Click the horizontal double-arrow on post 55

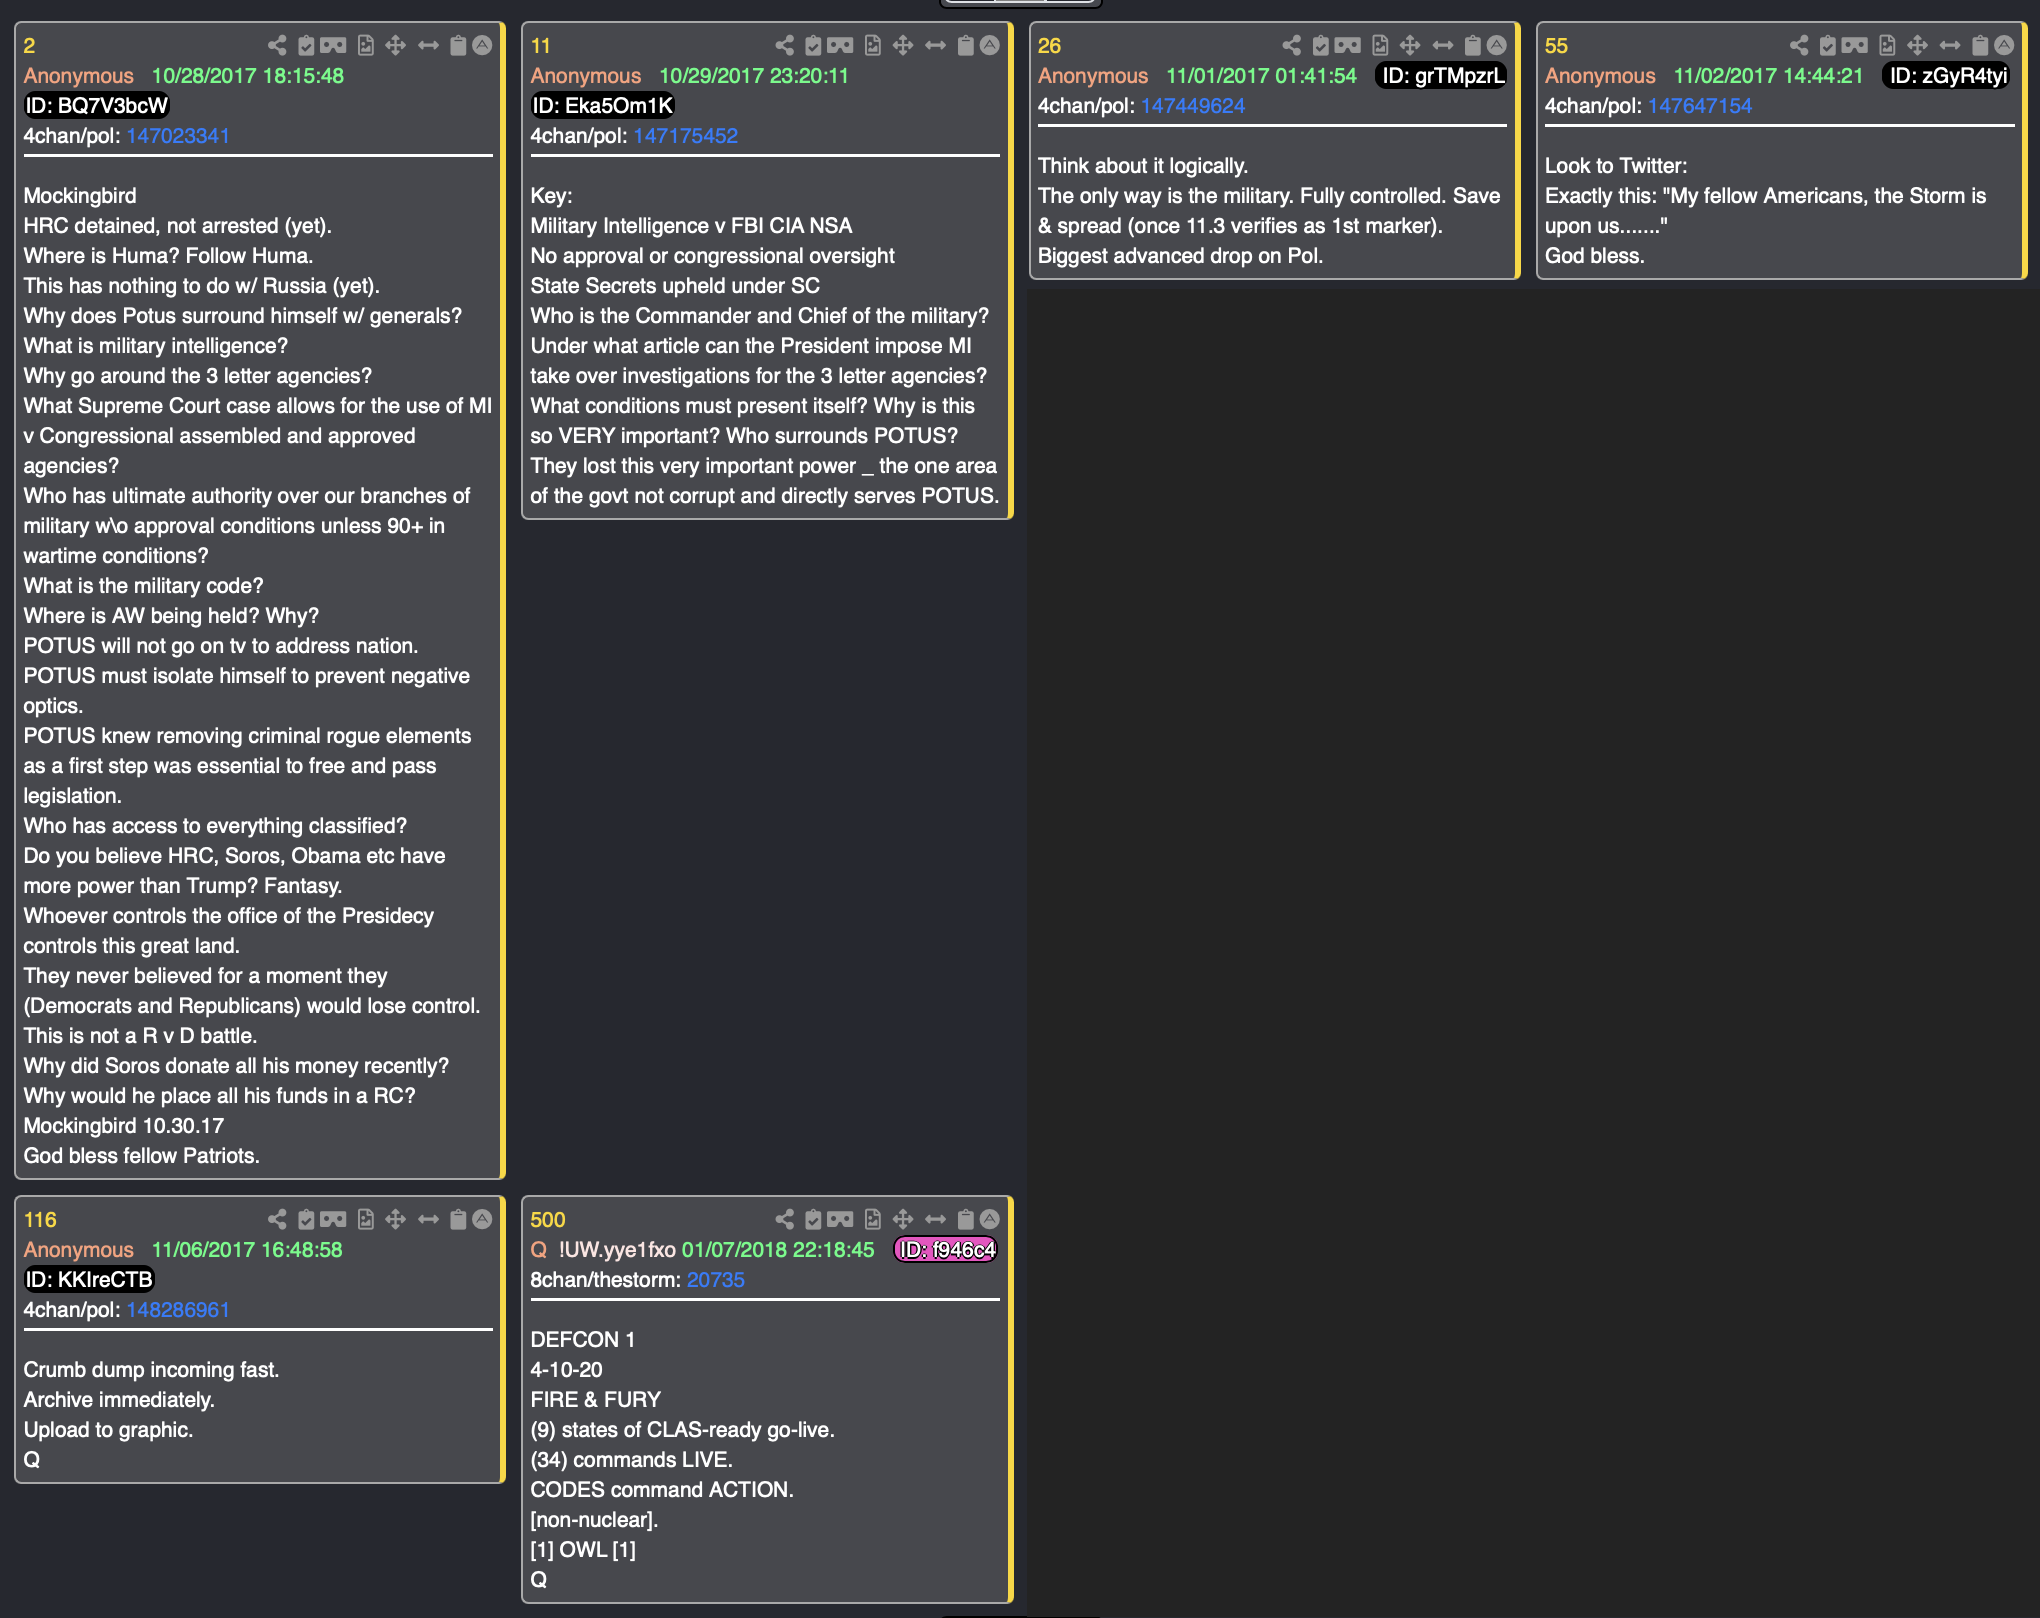1949,45
